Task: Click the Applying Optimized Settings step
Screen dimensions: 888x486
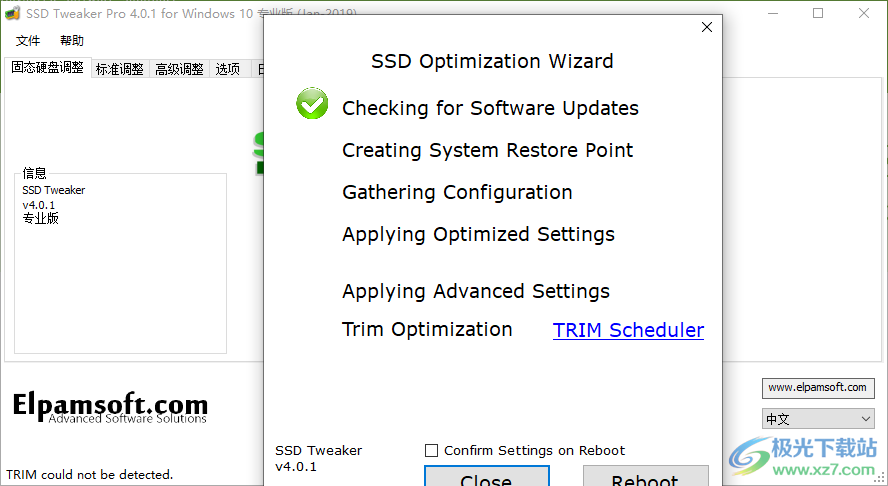Action: 479,235
